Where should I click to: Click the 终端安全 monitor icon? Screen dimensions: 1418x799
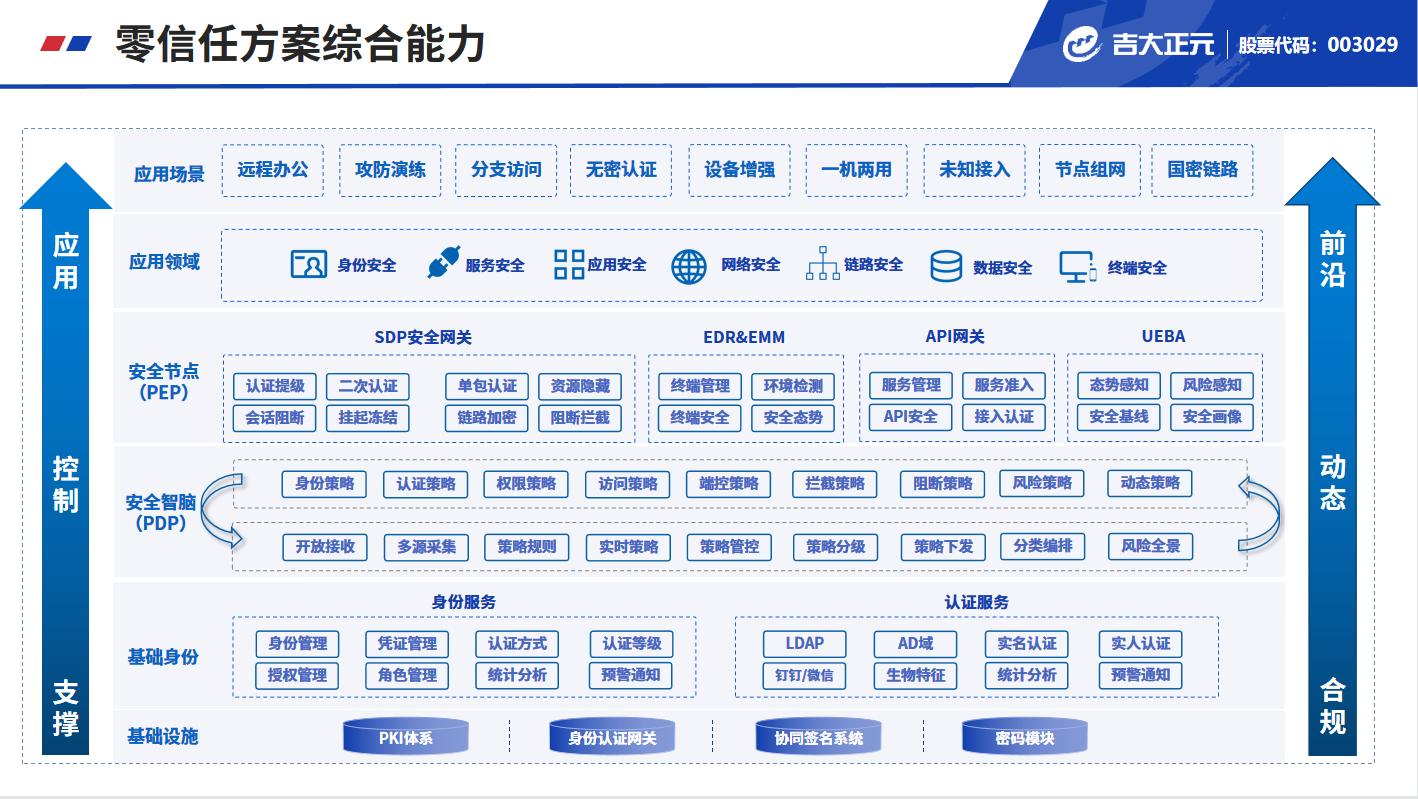[x=1077, y=267]
